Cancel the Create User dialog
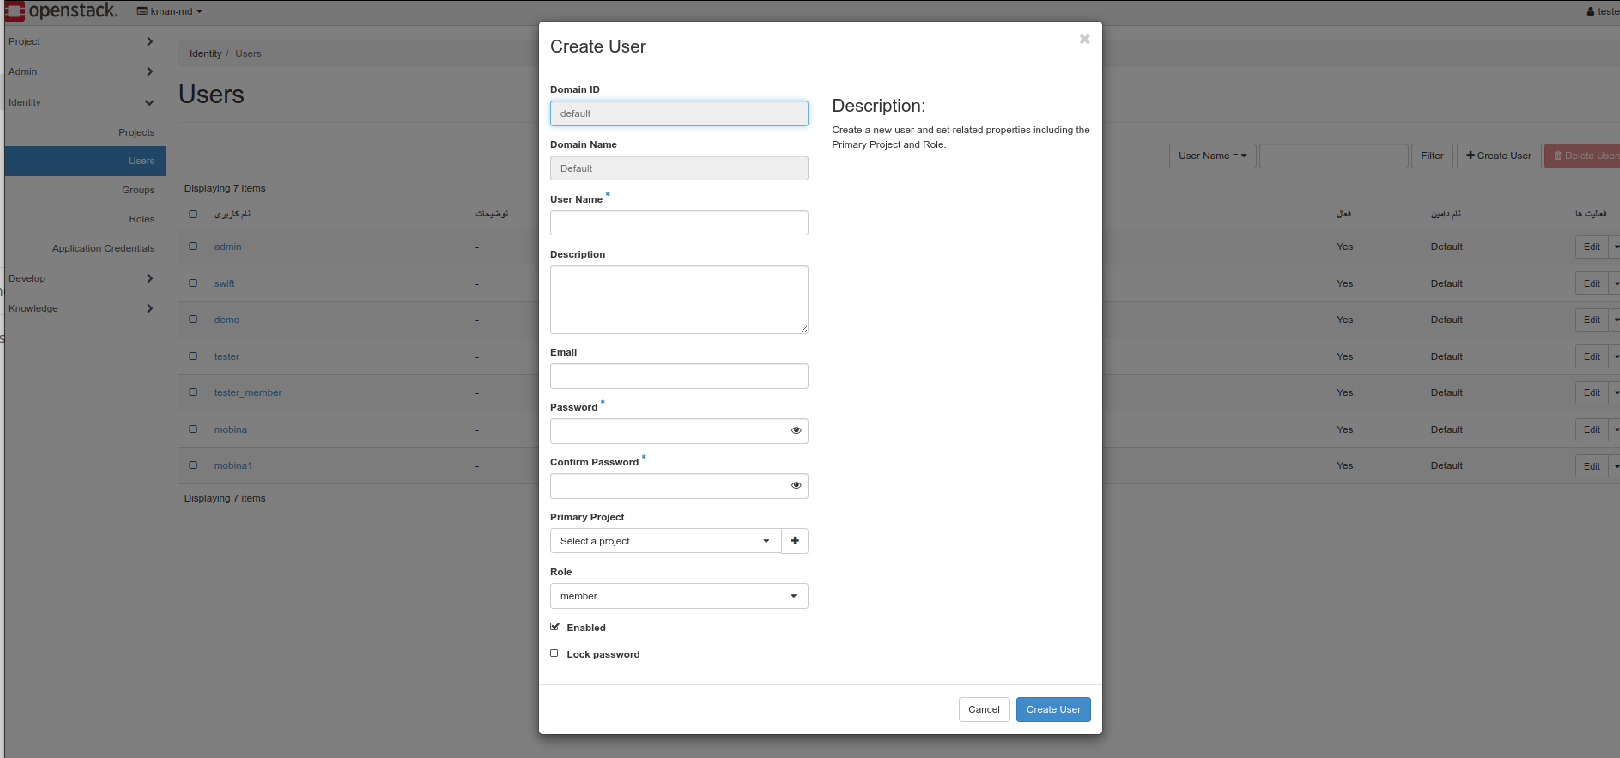1620x758 pixels. (x=983, y=709)
